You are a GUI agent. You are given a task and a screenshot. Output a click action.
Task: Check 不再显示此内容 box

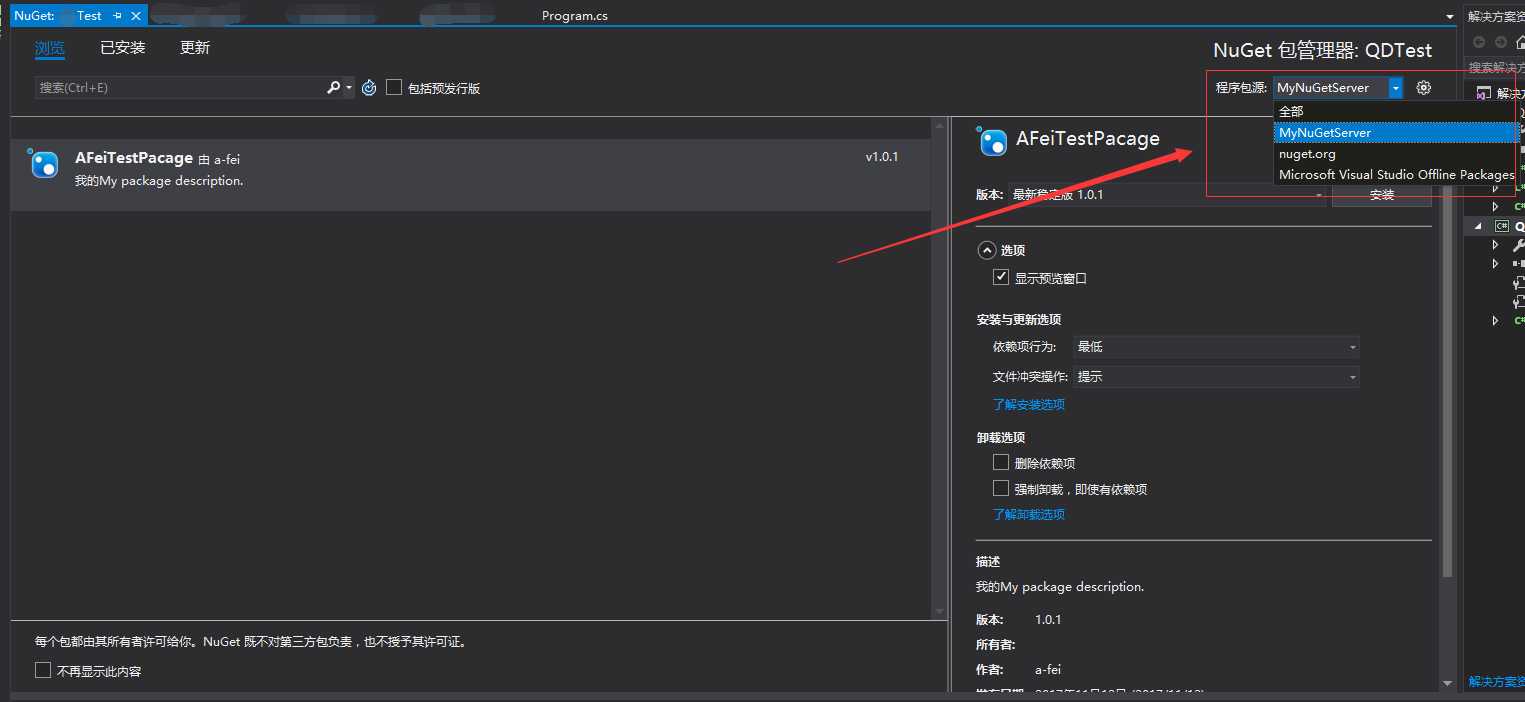[43, 670]
